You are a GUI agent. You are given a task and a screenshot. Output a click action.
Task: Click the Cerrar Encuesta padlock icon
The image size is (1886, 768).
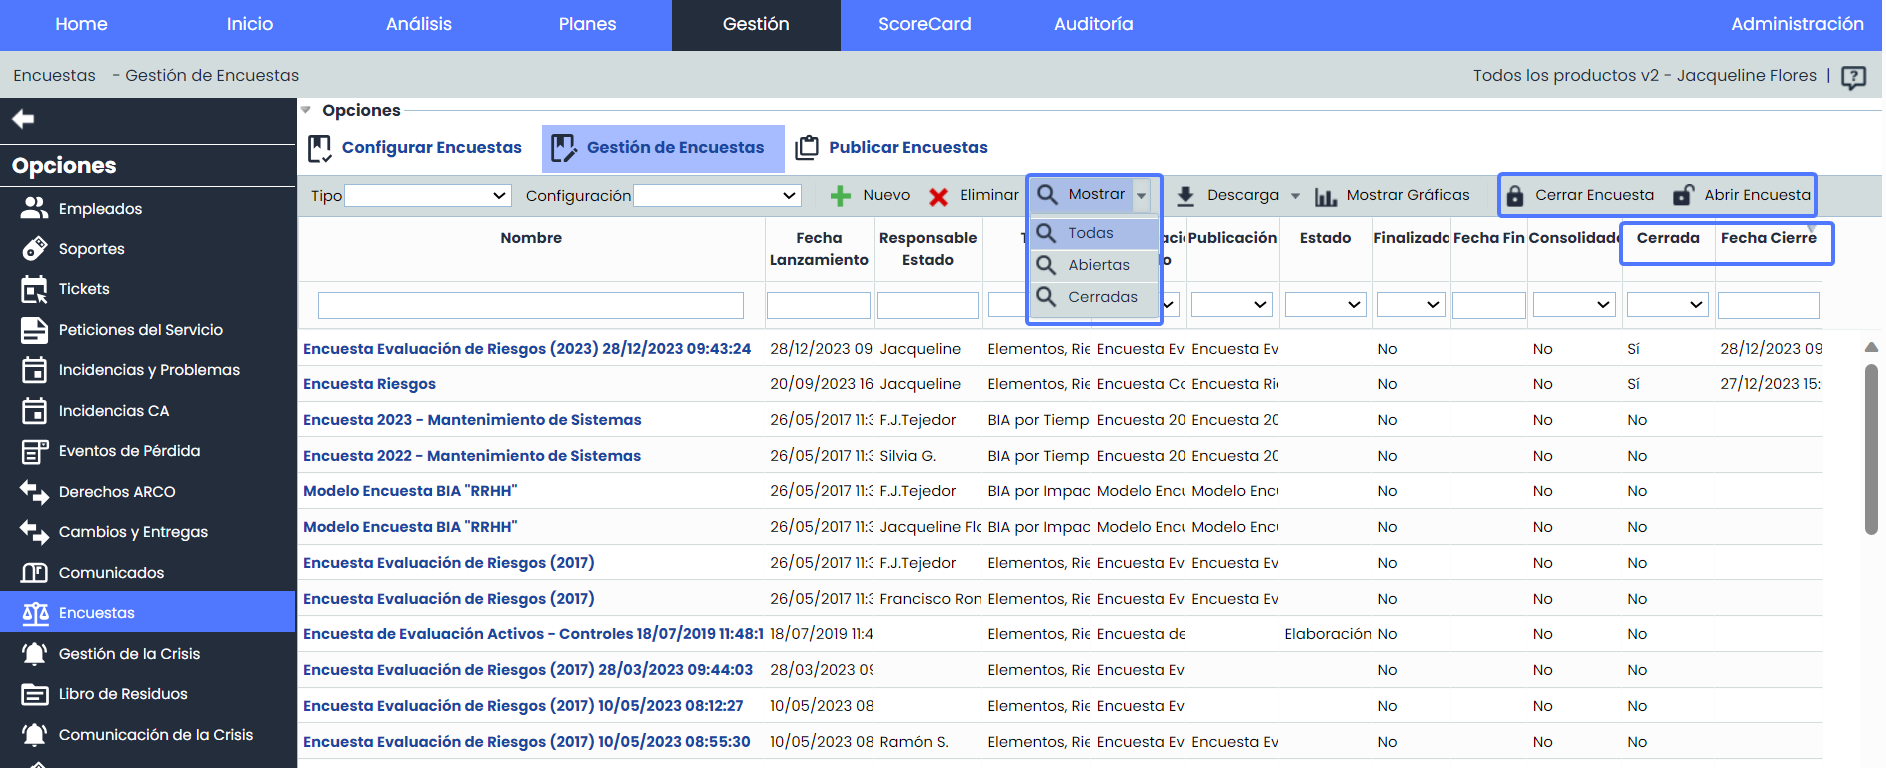(x=1515, y=196)
